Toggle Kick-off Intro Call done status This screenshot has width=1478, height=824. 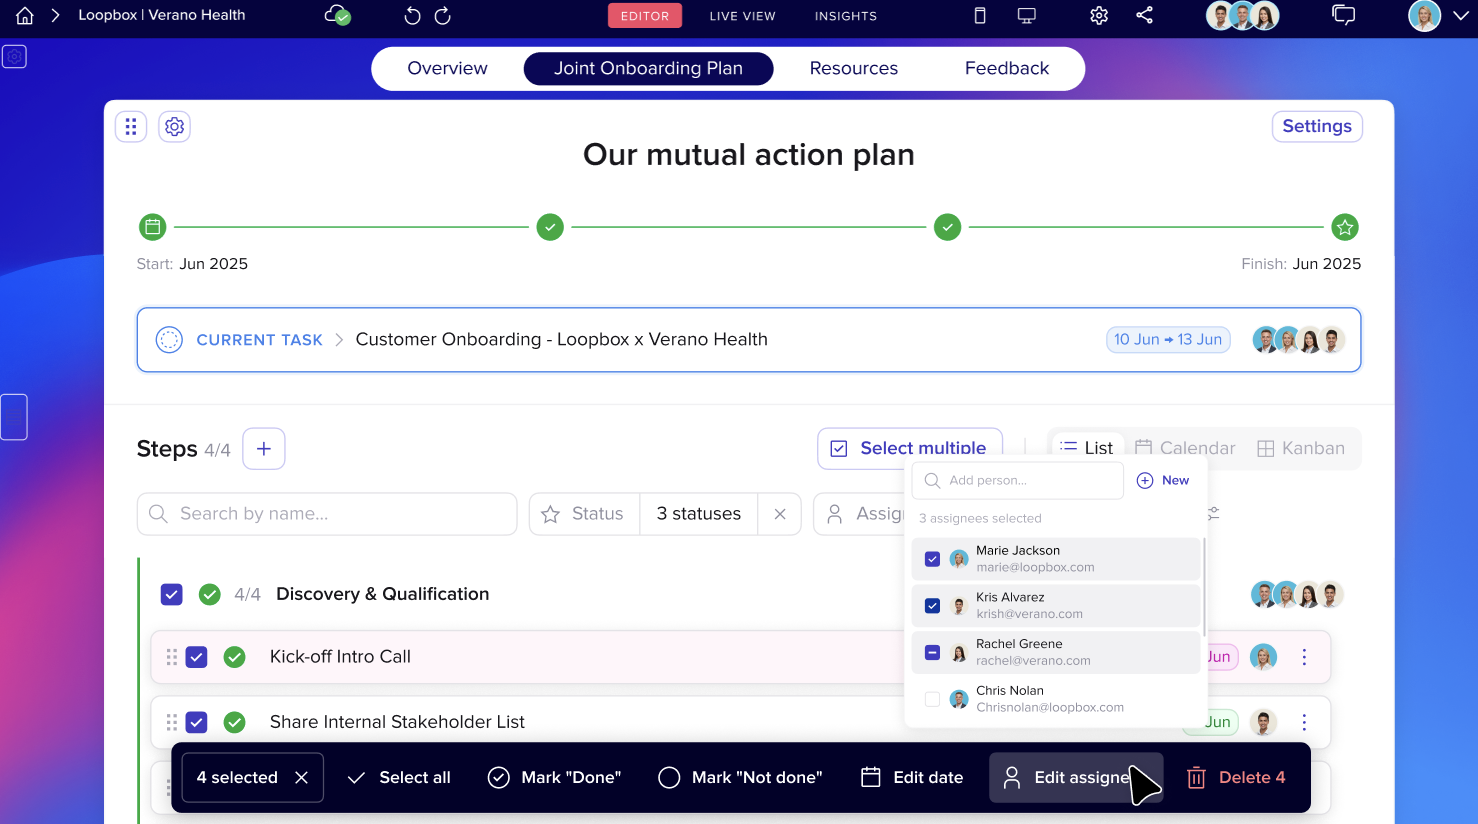[235, 657]
